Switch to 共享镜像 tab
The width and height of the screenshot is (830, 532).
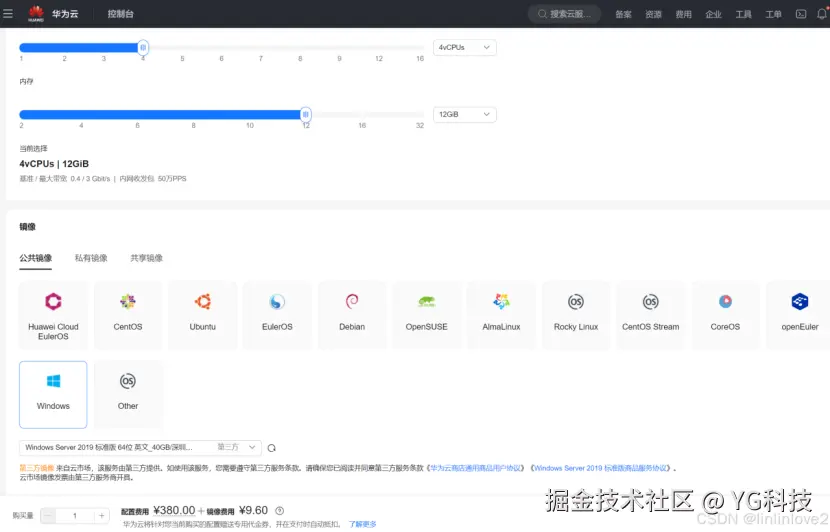pyautogui.click(x=147, y=258)
